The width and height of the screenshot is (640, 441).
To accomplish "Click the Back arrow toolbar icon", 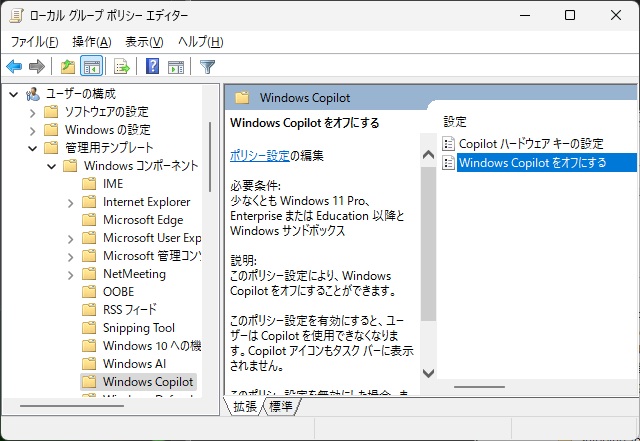I will point(14,66).
